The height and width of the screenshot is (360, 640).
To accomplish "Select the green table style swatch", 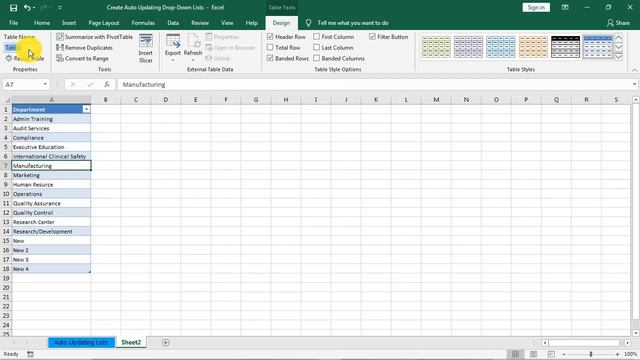I will coord(436,47).
